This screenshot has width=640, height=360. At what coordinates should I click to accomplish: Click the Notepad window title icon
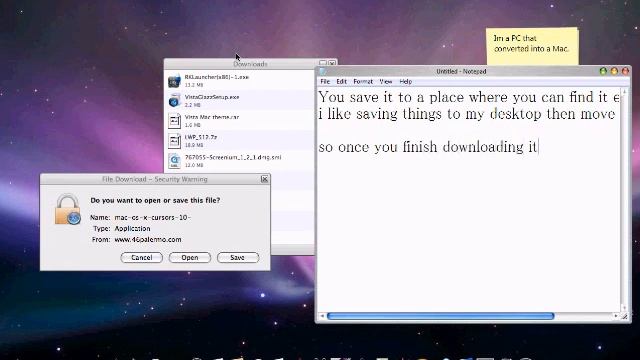pyautogui.click(x=322, y=71)
